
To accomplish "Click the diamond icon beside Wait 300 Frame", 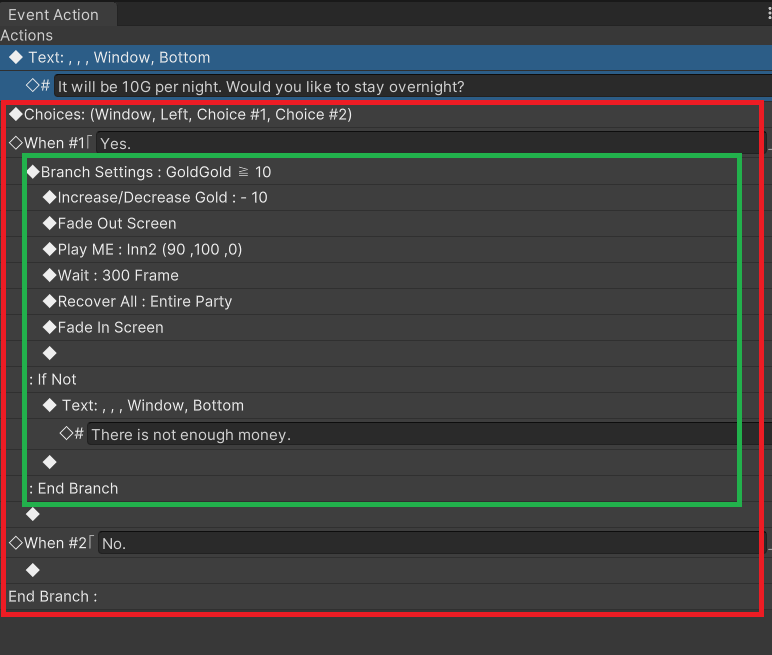I will pos(50,275).
